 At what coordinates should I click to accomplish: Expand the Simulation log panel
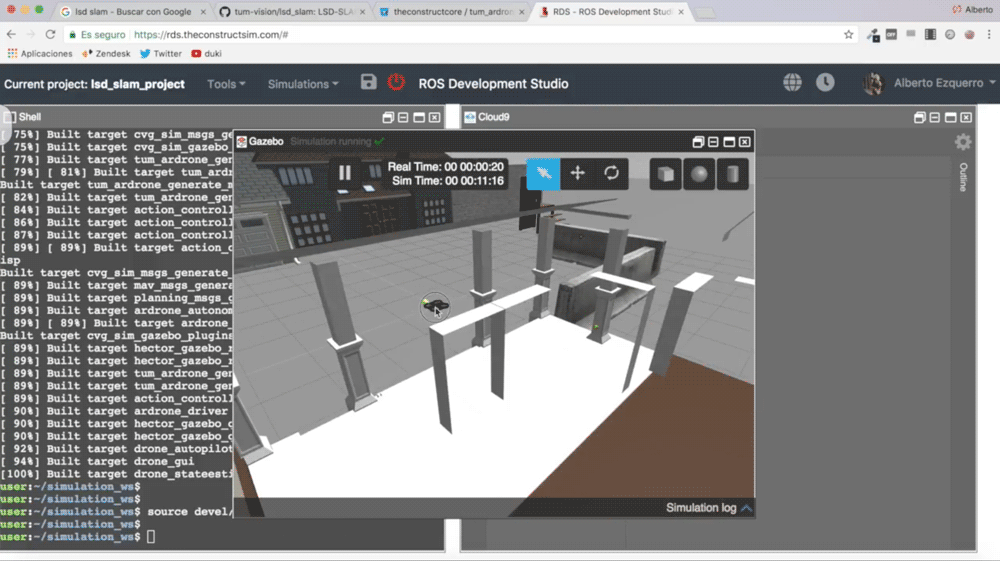(x=709, y=508)
